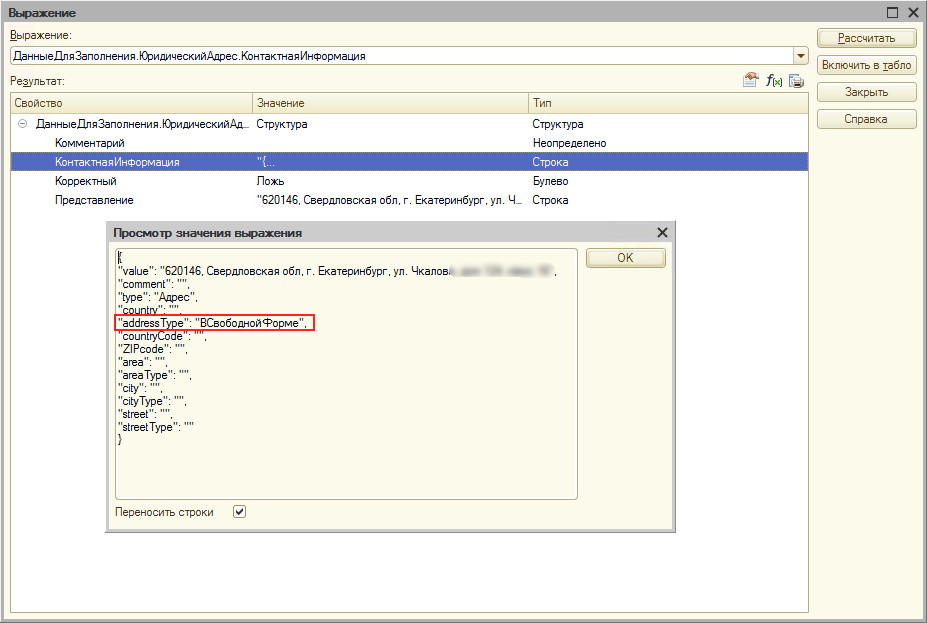
Task: Click the Значение column header
Action: coord(390,103)
